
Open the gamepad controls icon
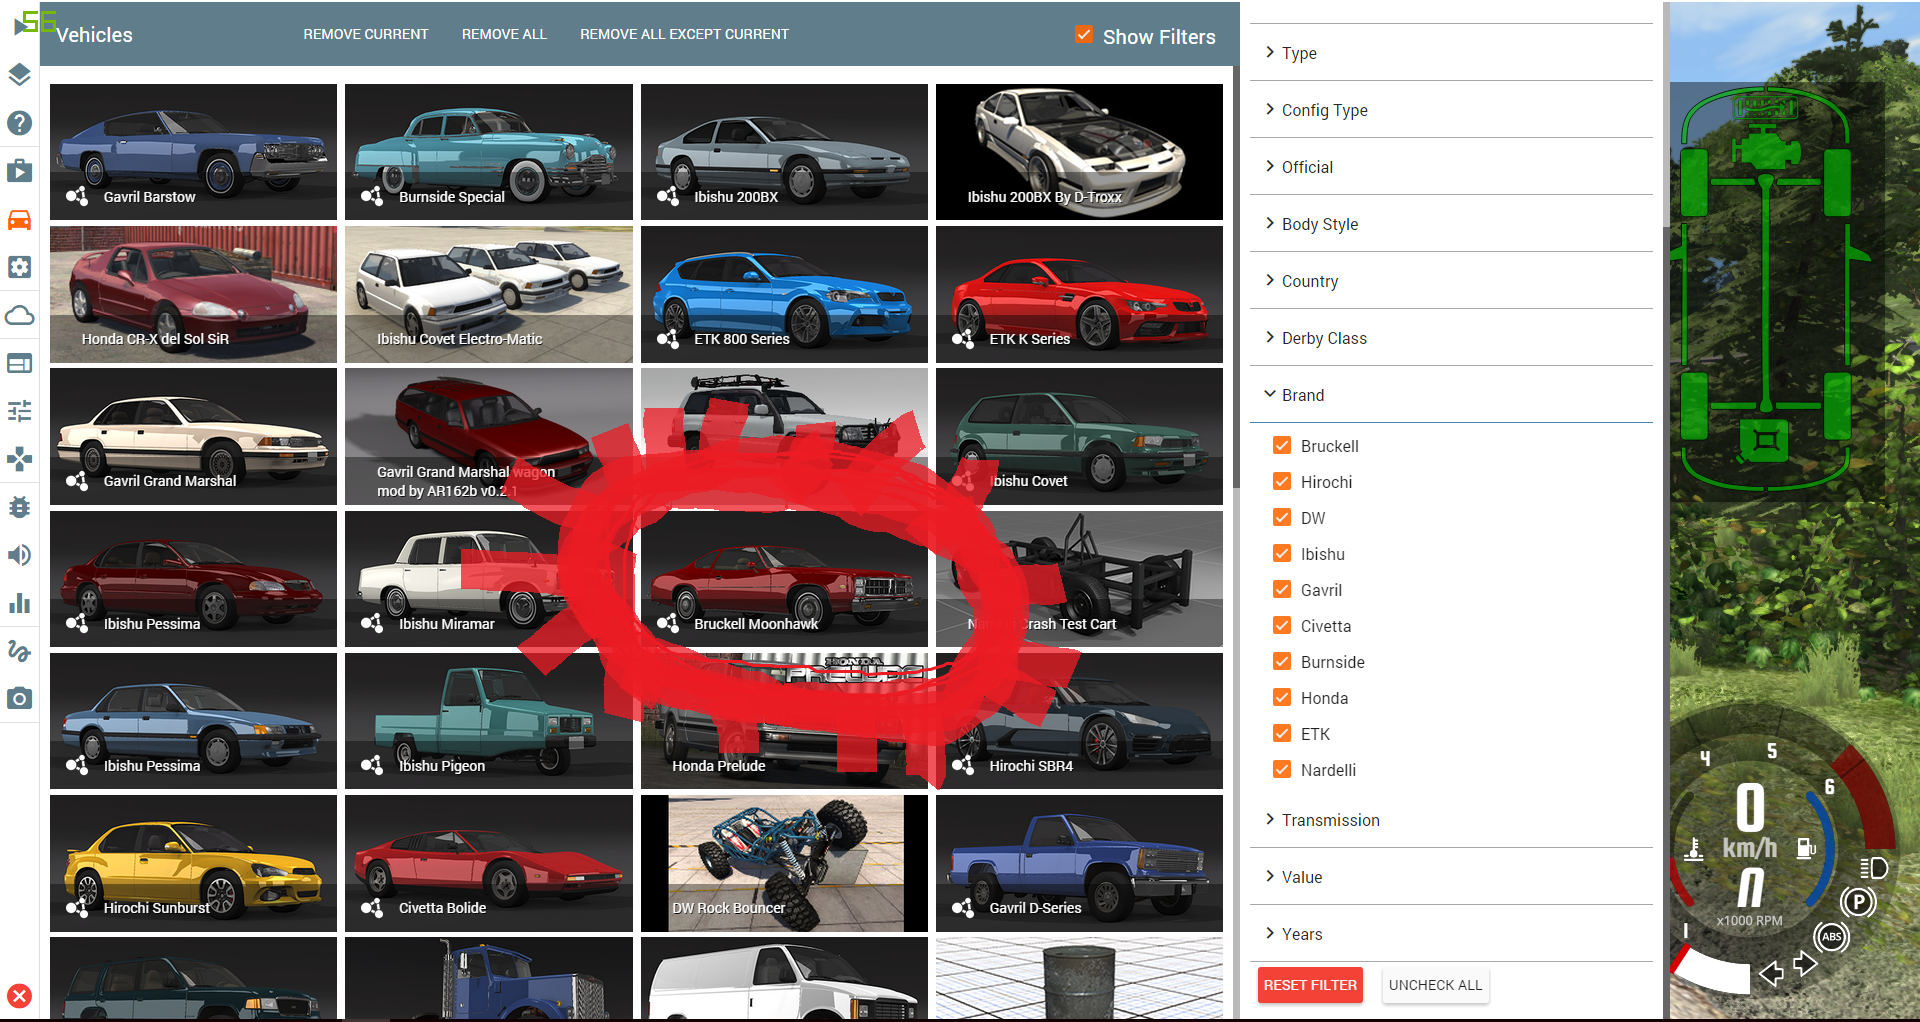point(19,459)
